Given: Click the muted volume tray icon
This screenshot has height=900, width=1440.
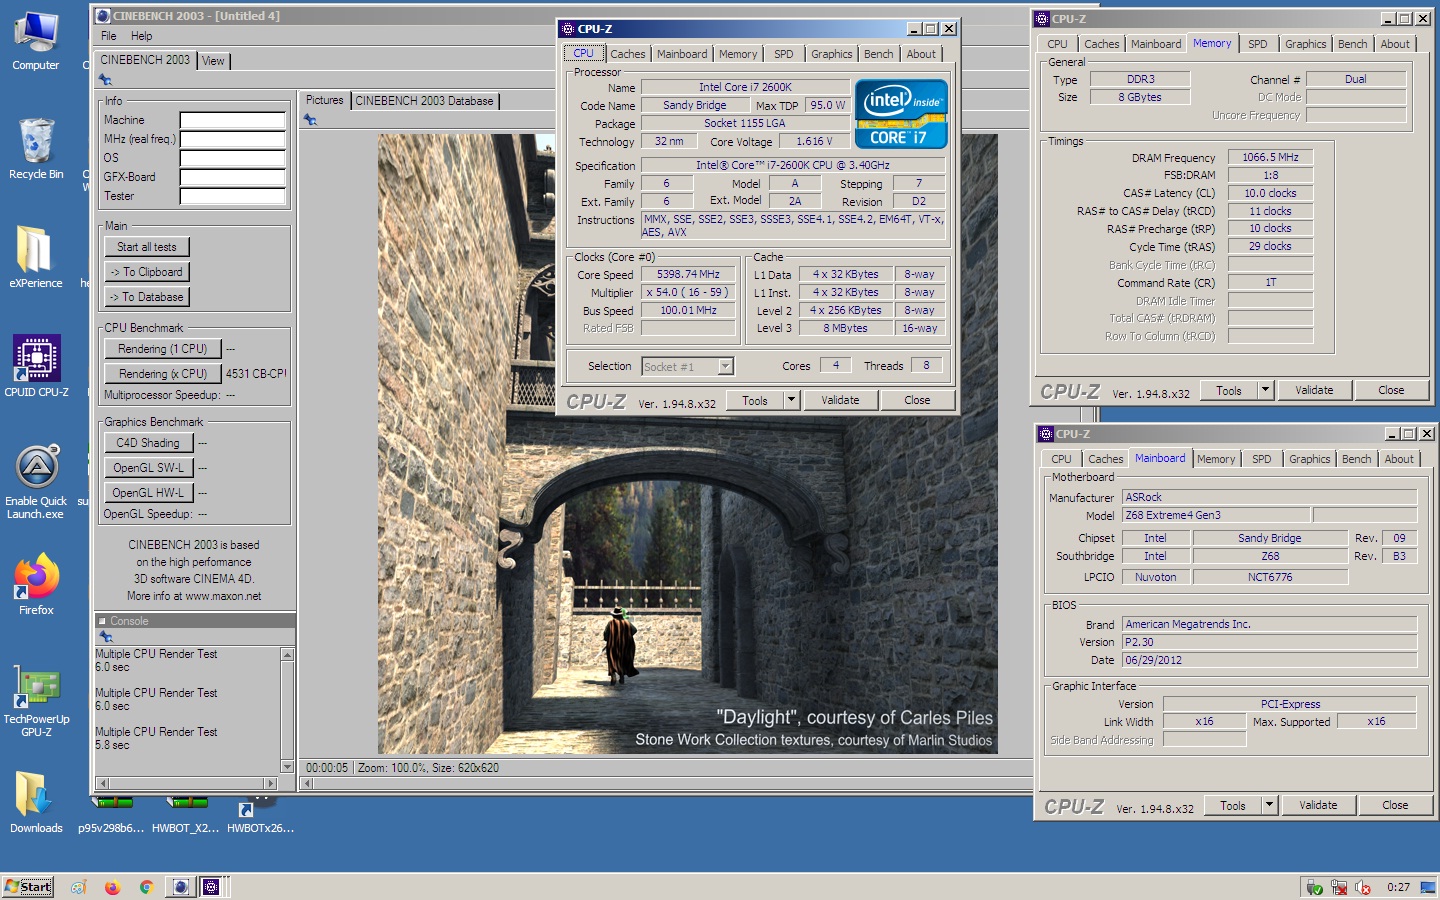Looking at the screenshot, I should click(x=1363, y=887).
